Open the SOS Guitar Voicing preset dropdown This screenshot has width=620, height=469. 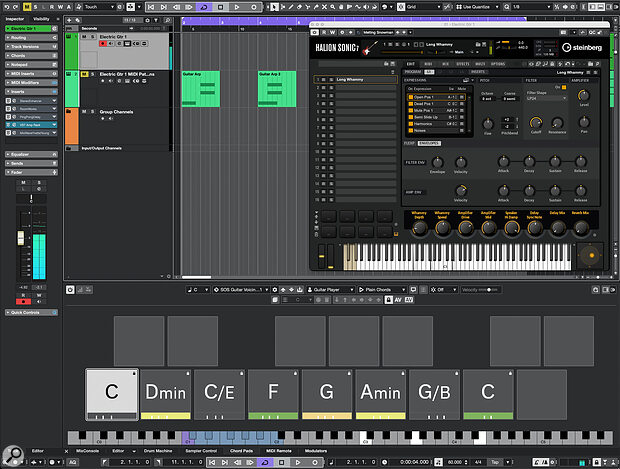(x=241, y=289)
